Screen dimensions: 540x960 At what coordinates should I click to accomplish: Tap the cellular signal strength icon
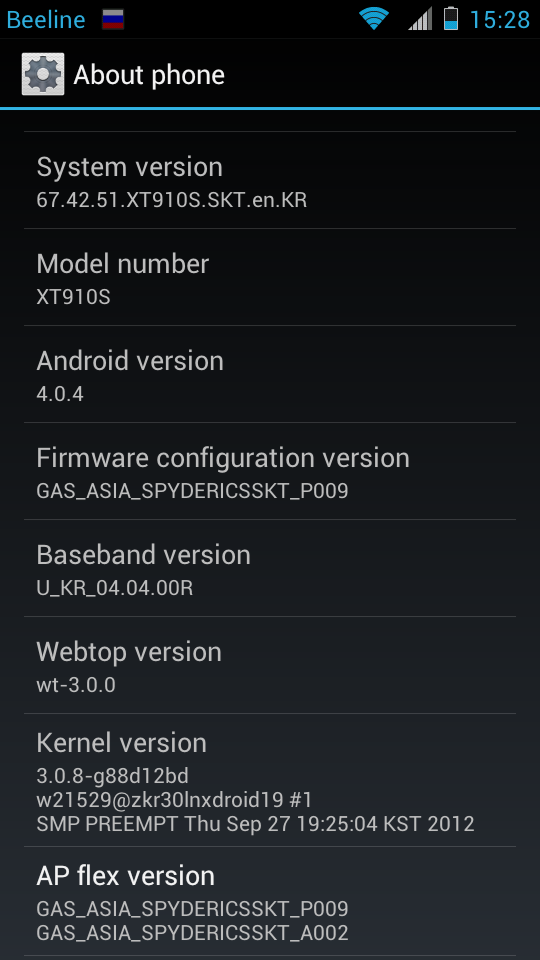pyautogui.click(x=420, y=19)
